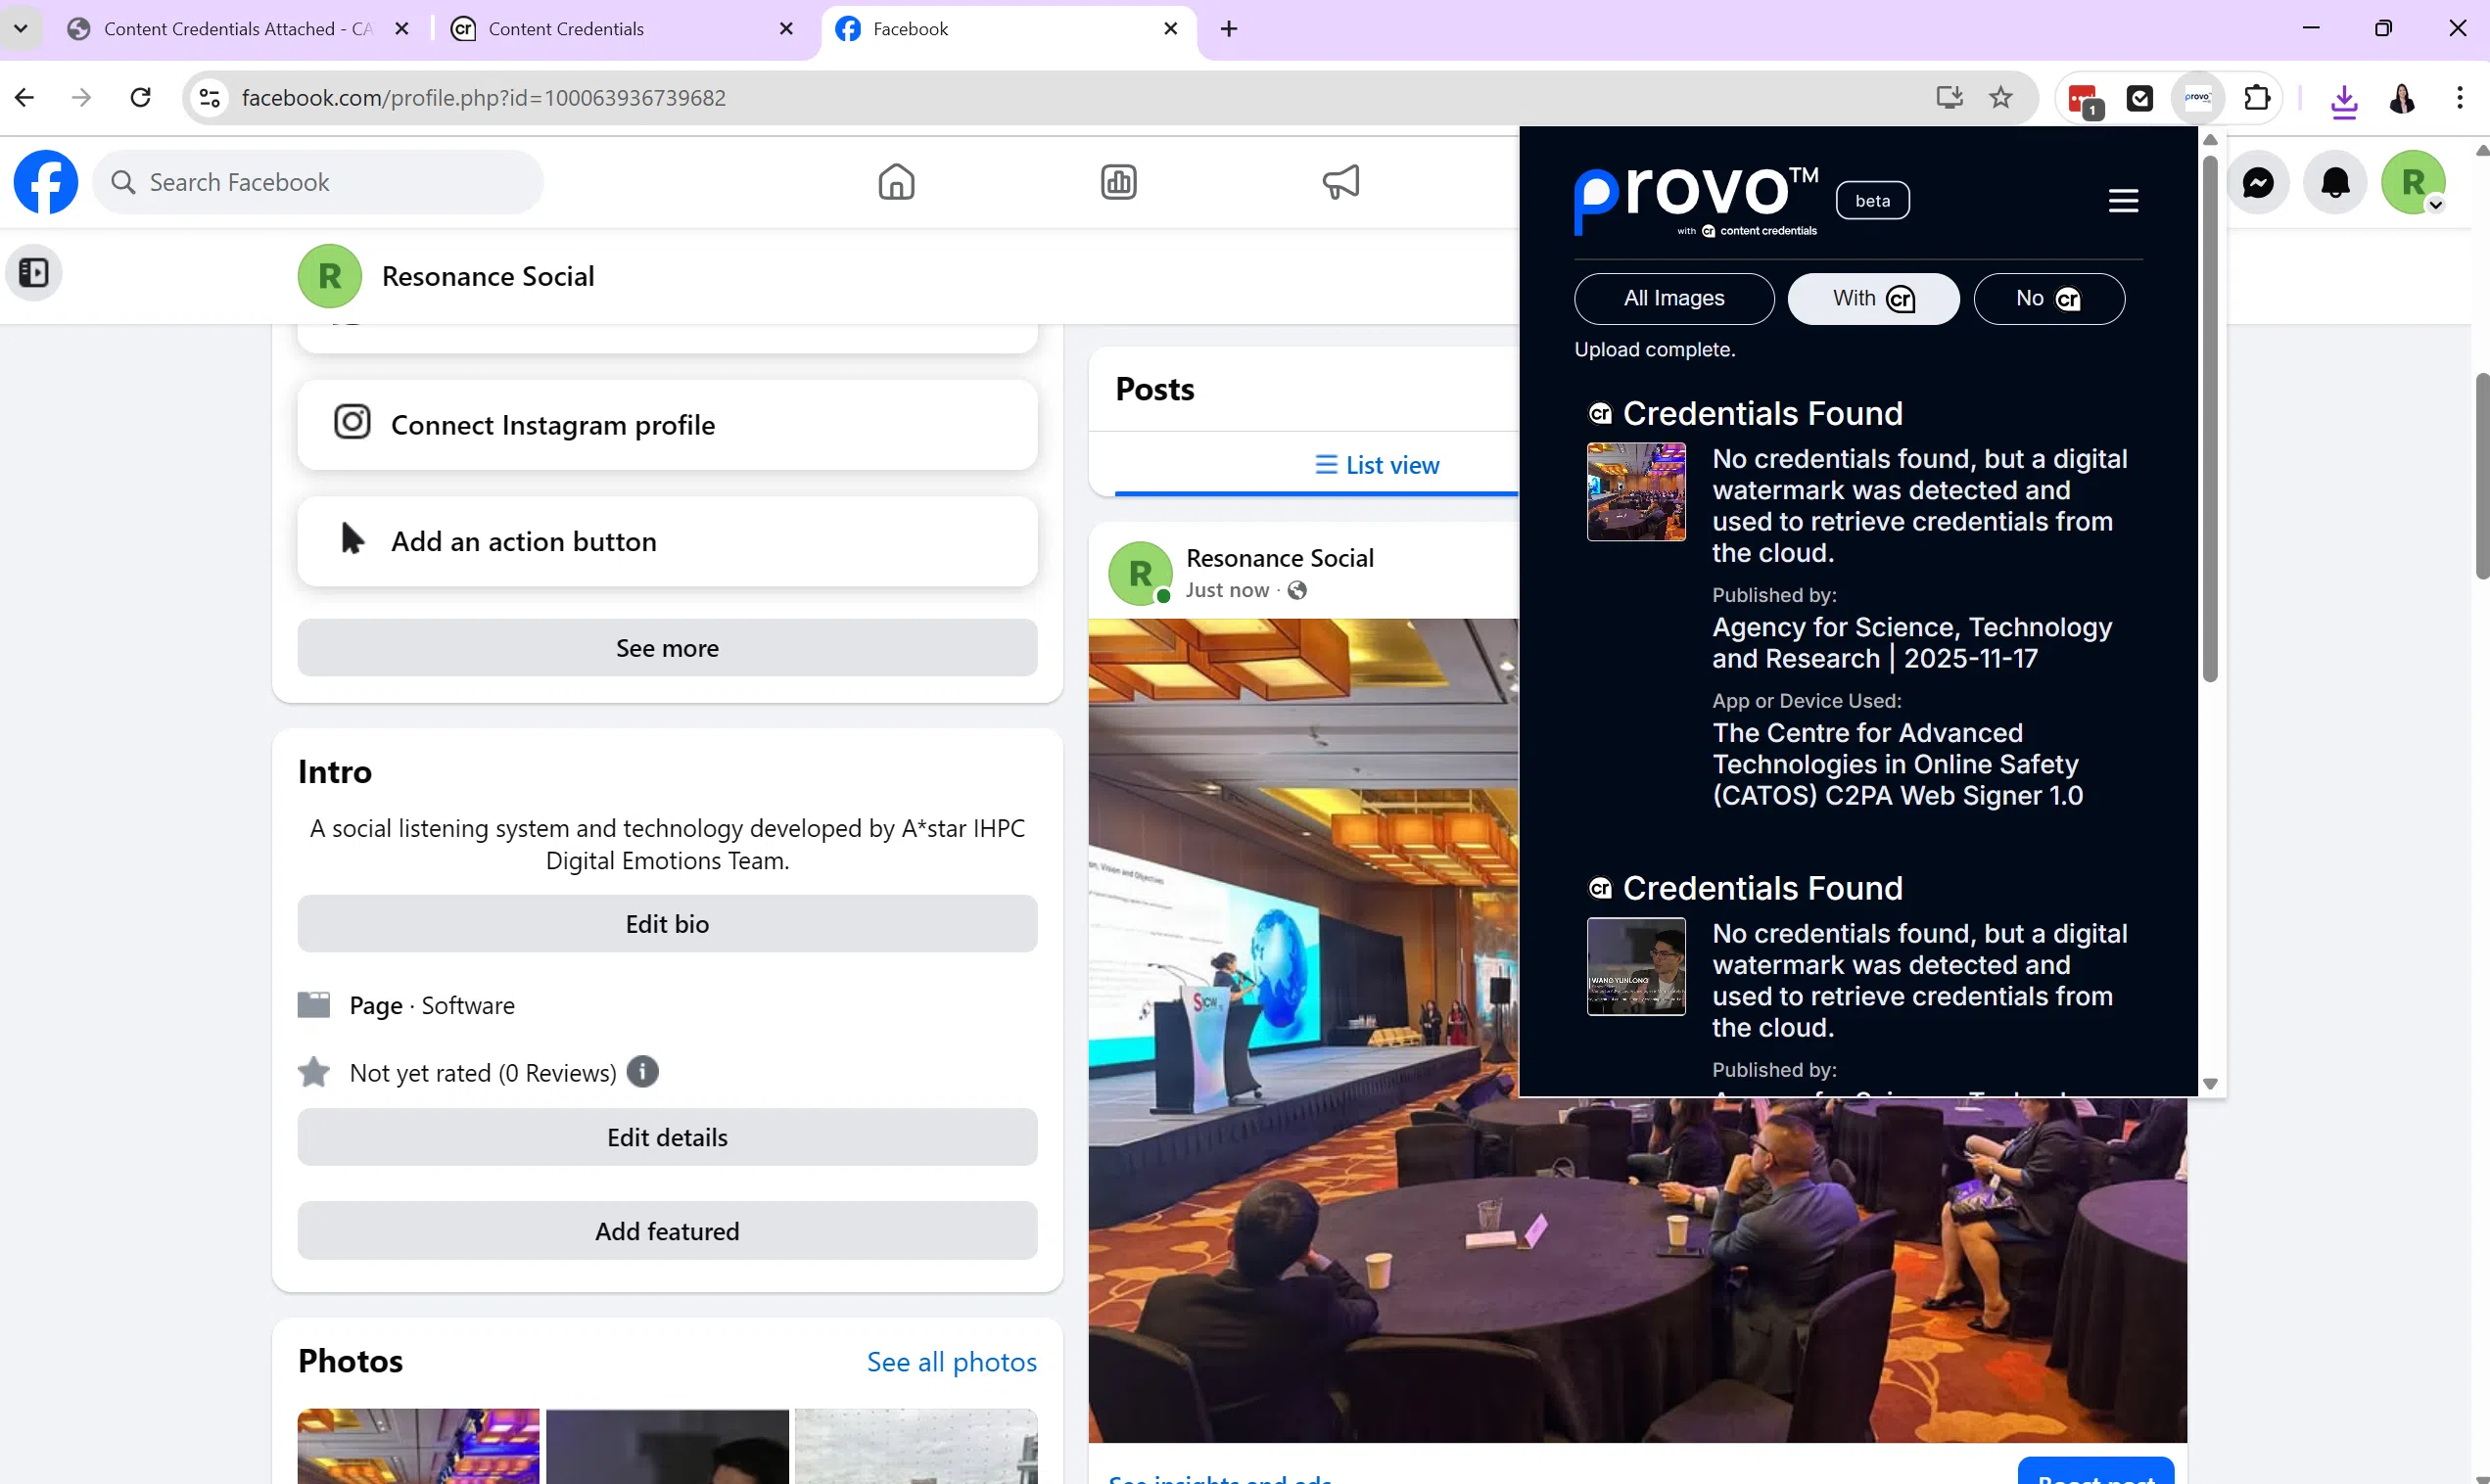
Task: Click the Edit bio button
Action: [667, 923]
